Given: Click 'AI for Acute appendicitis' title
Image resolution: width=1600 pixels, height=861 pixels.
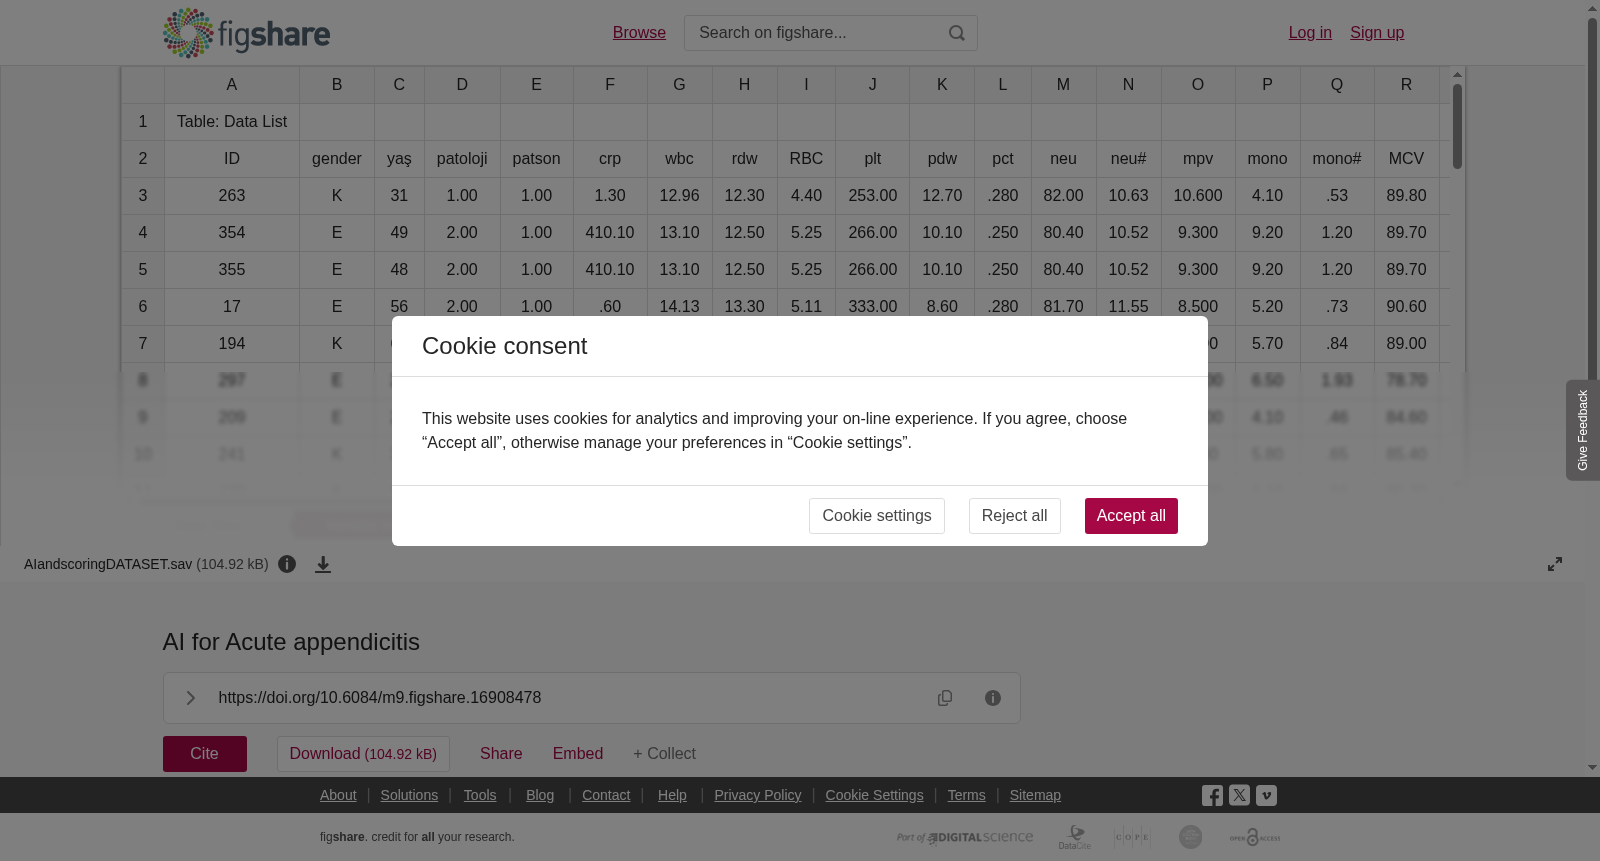Looking at the screenshot, I should tap(291, 642).
